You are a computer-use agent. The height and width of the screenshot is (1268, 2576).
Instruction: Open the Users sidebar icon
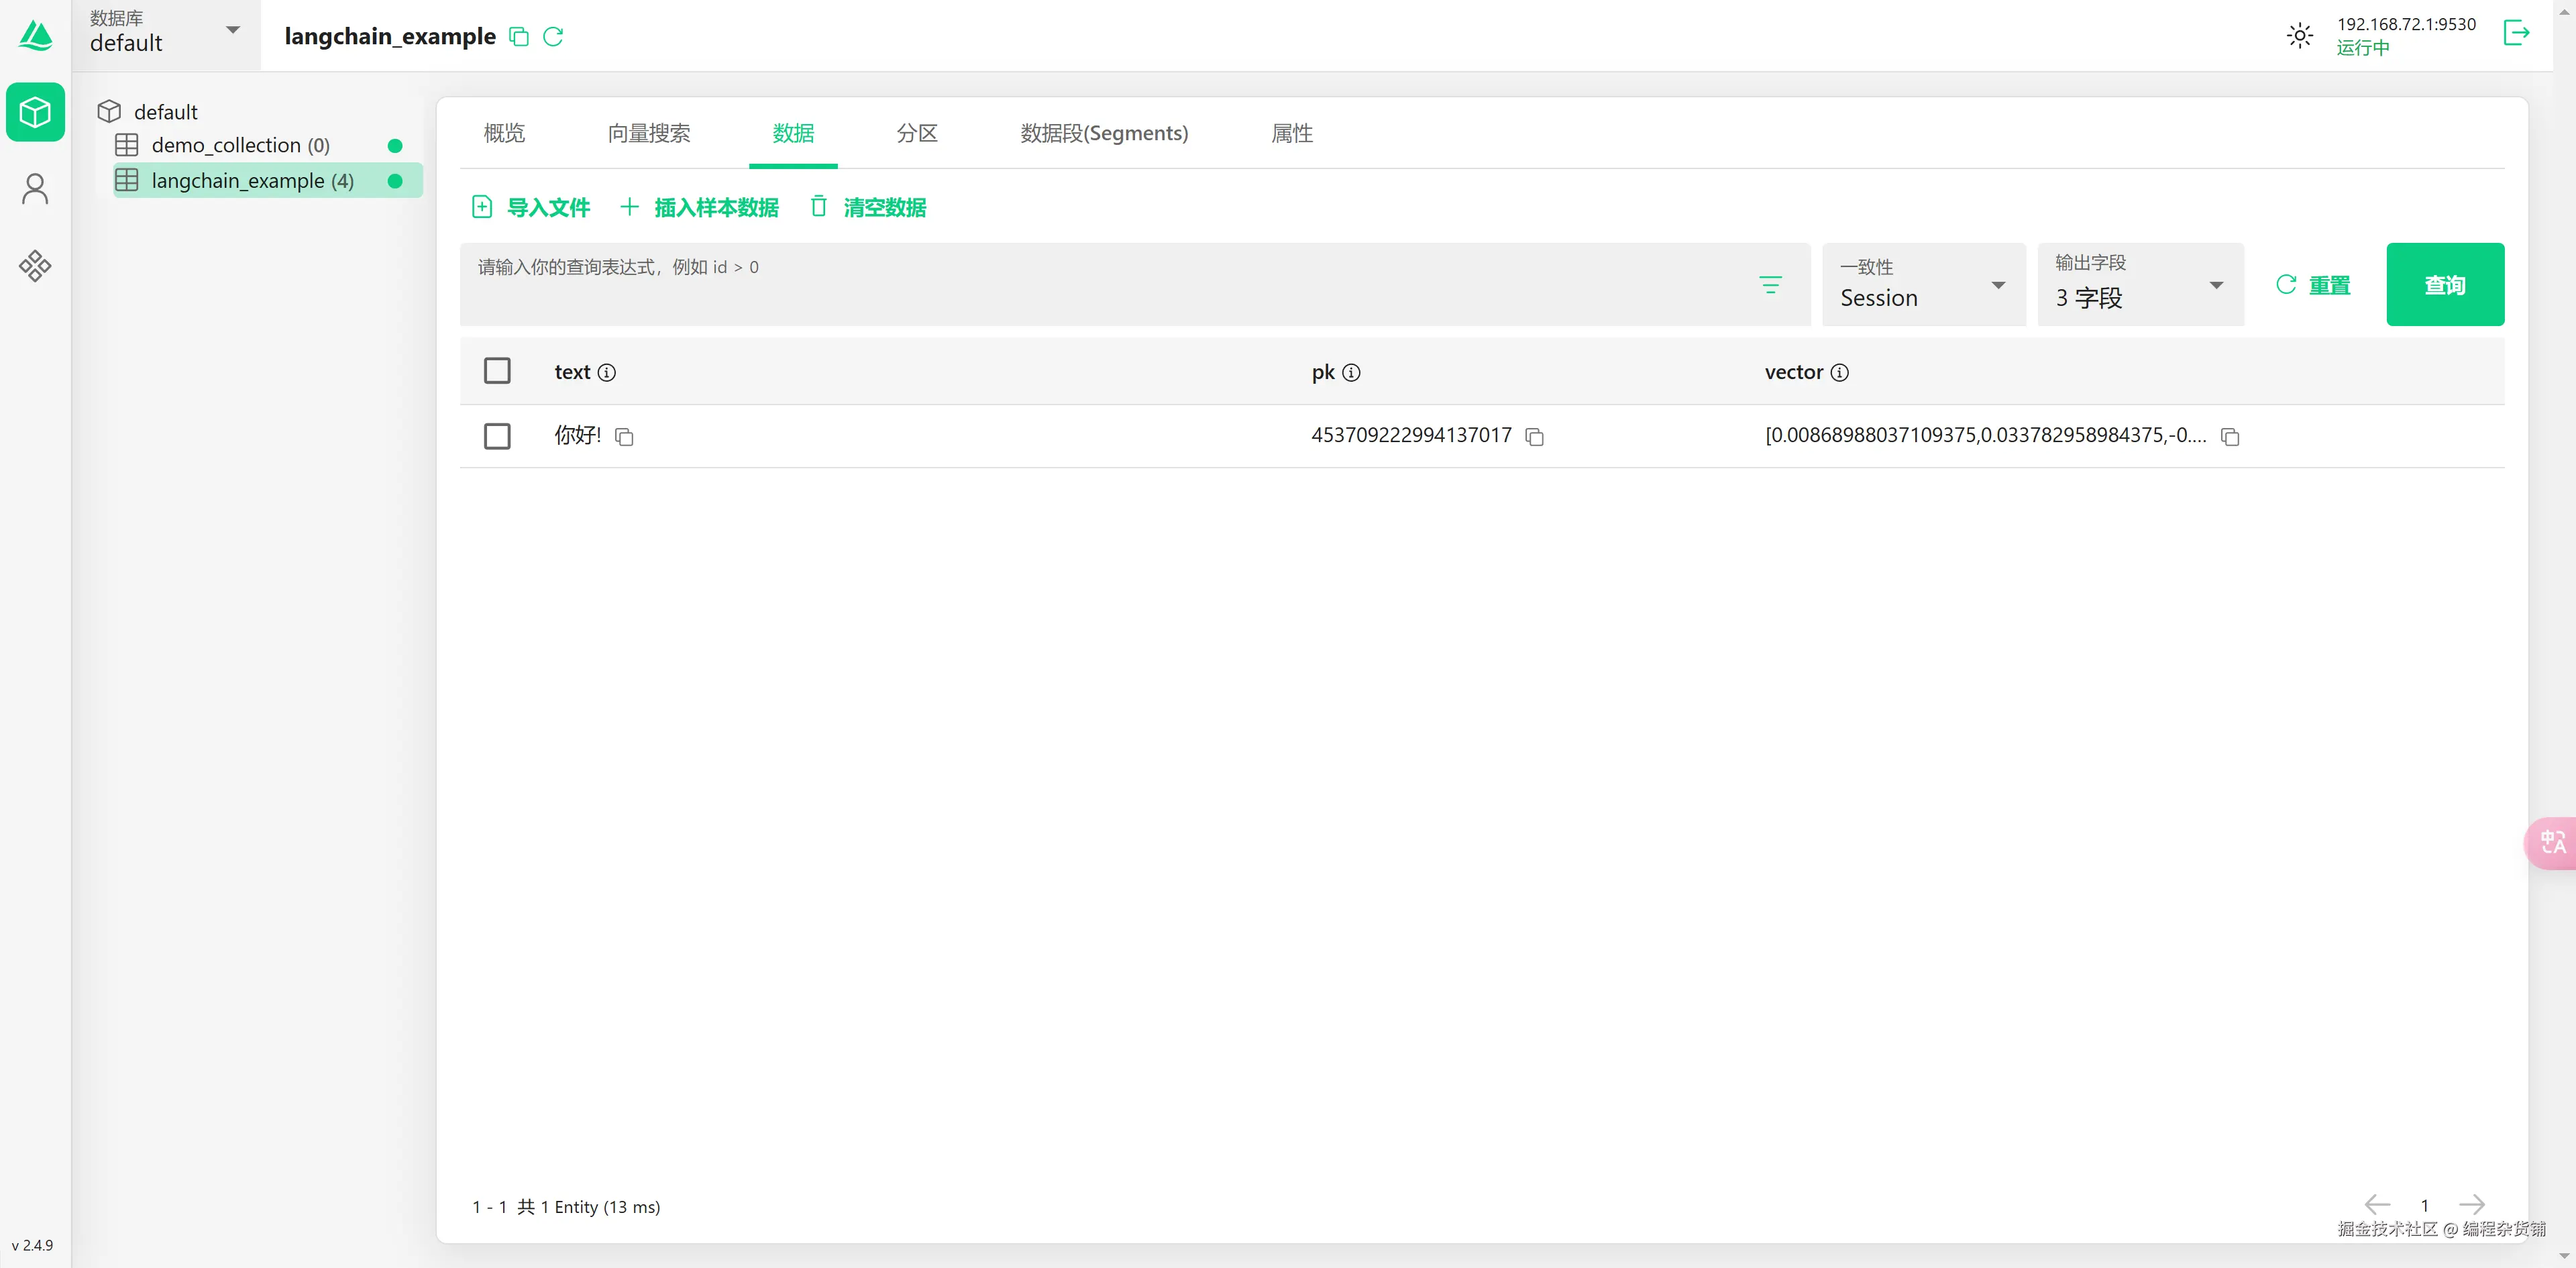tap(35, 189)
